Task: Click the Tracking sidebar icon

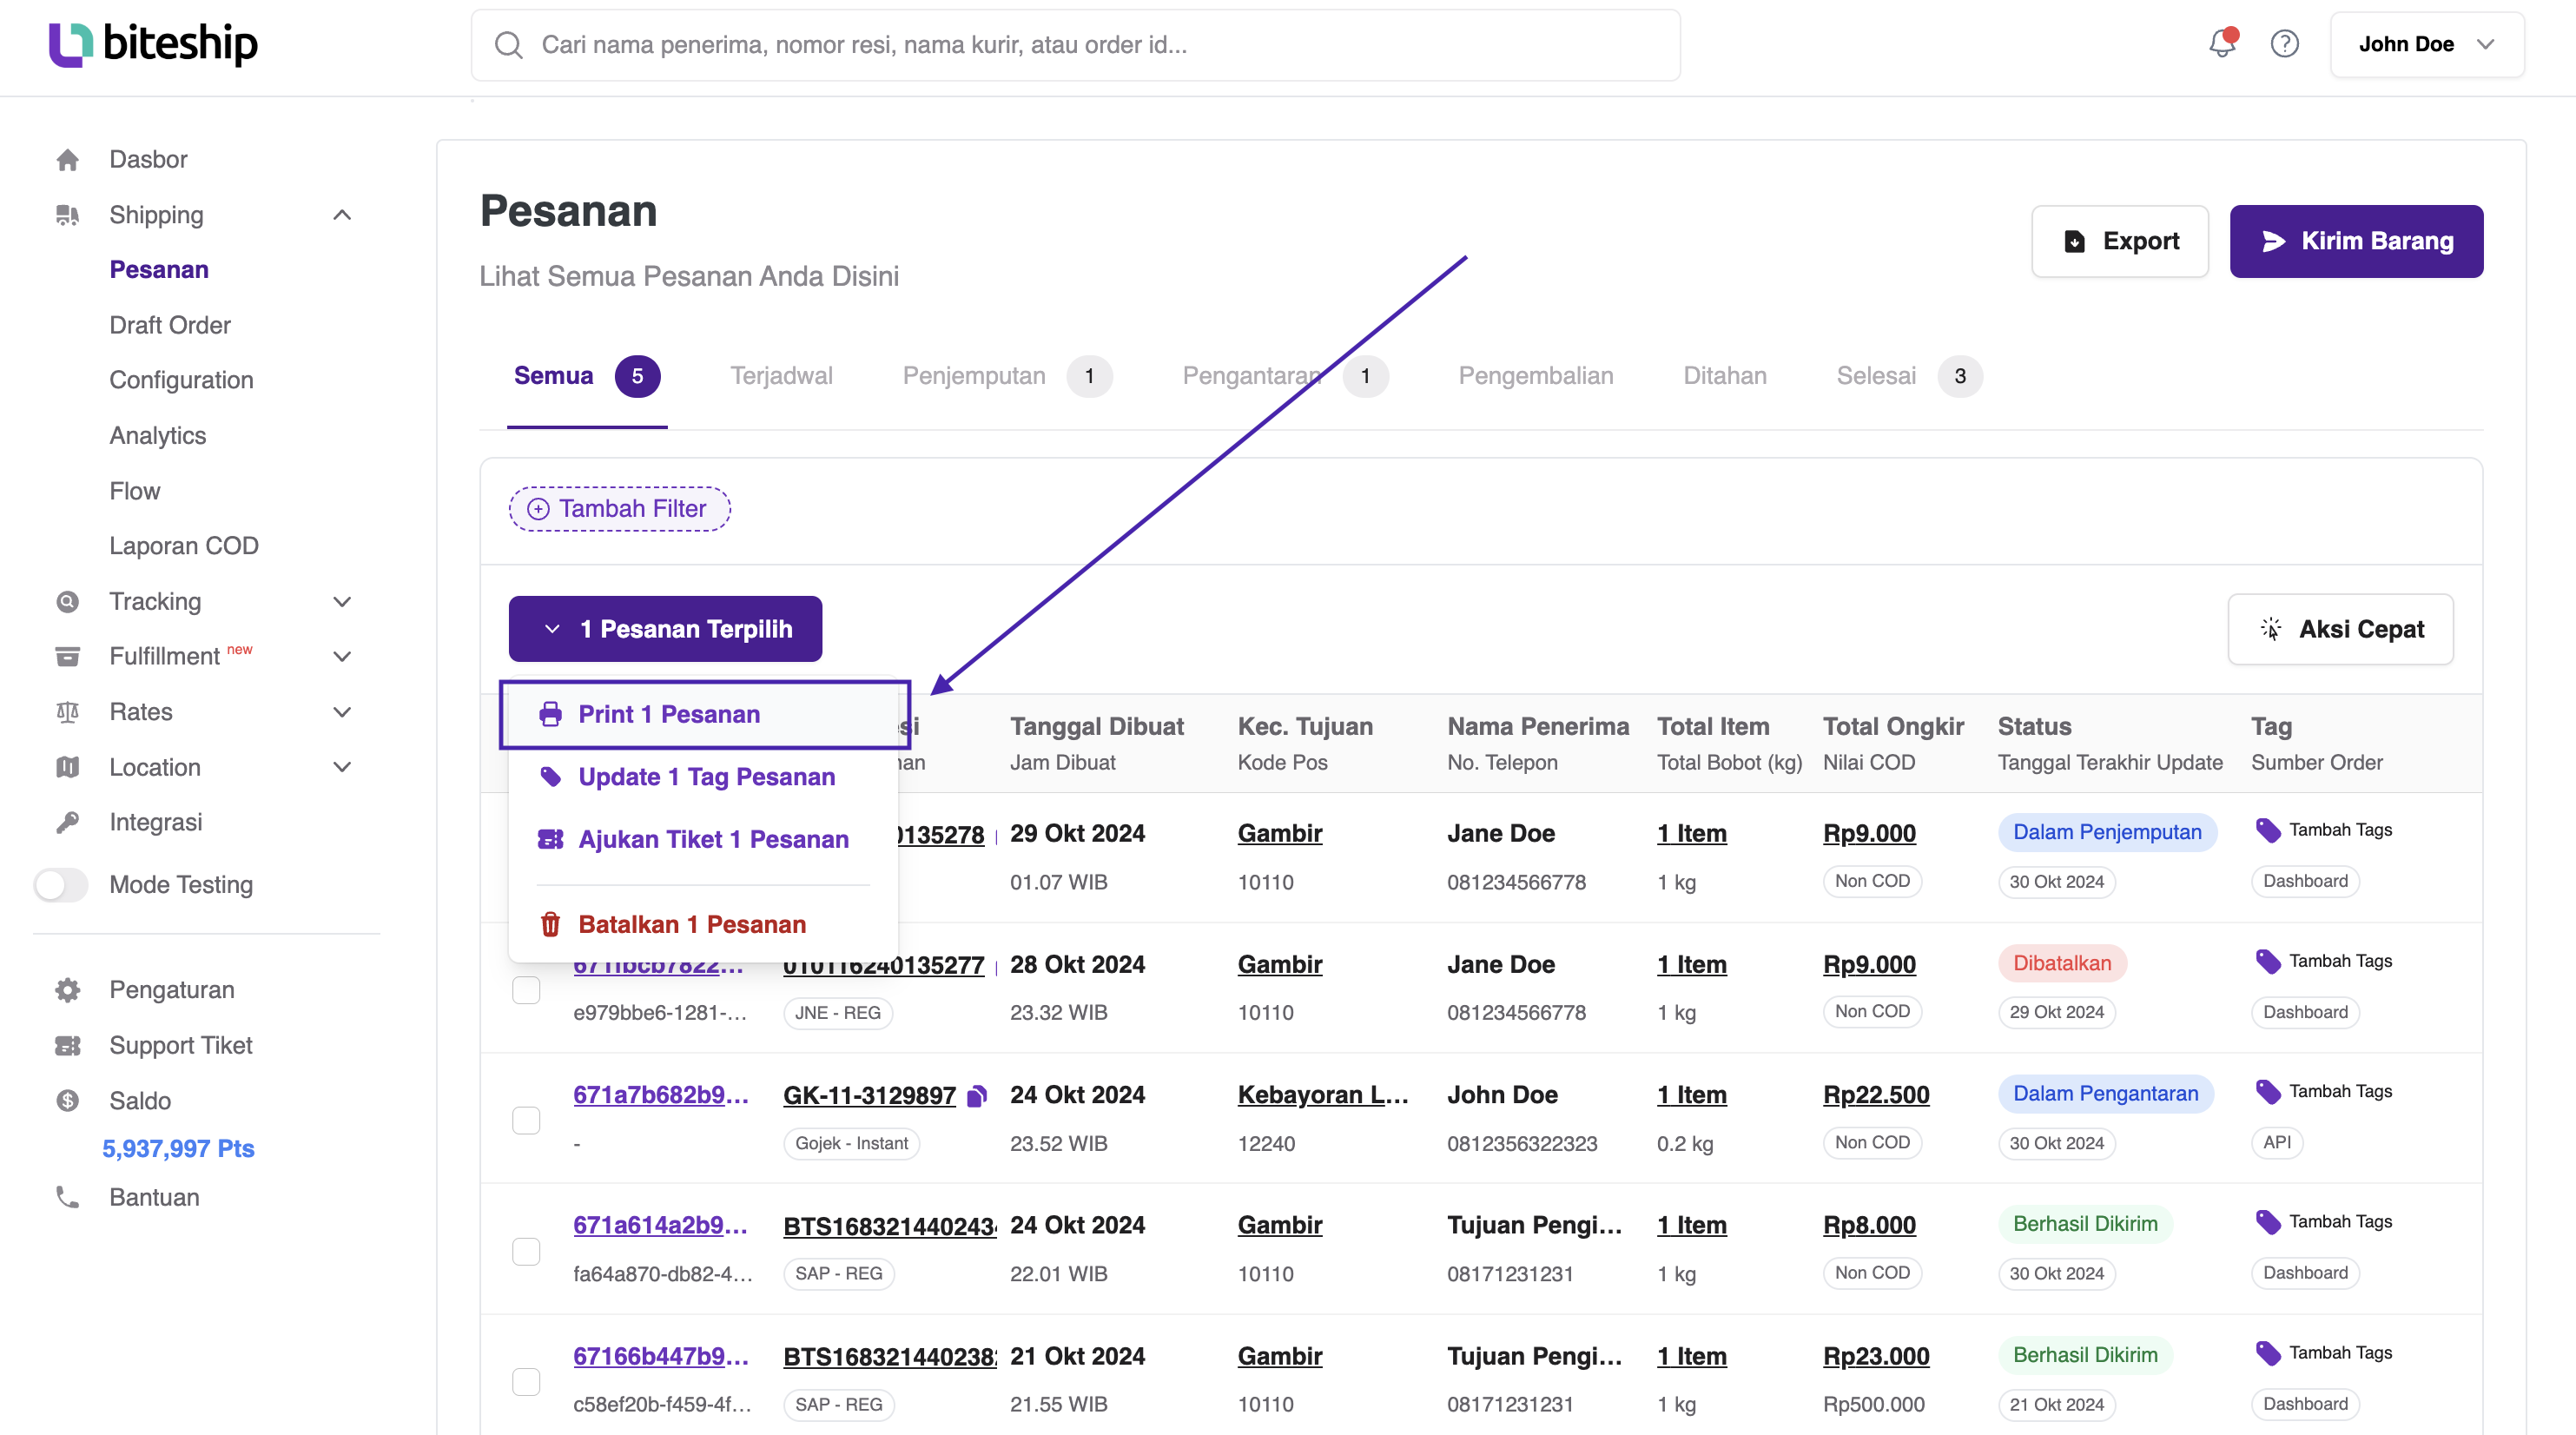Action: [67, 601]
